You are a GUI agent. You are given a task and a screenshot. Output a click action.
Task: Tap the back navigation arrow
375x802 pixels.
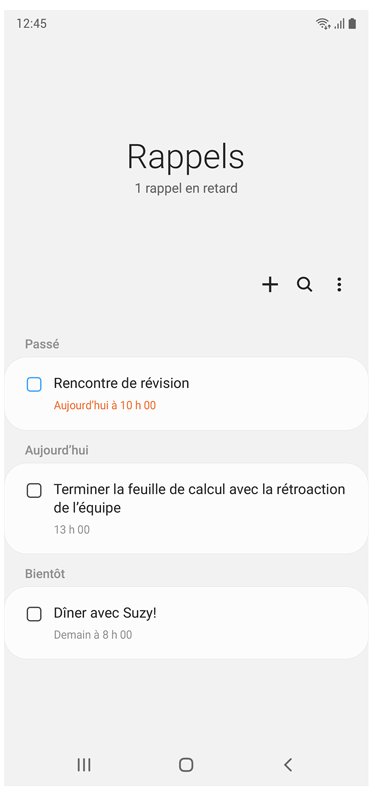point(288,765)
